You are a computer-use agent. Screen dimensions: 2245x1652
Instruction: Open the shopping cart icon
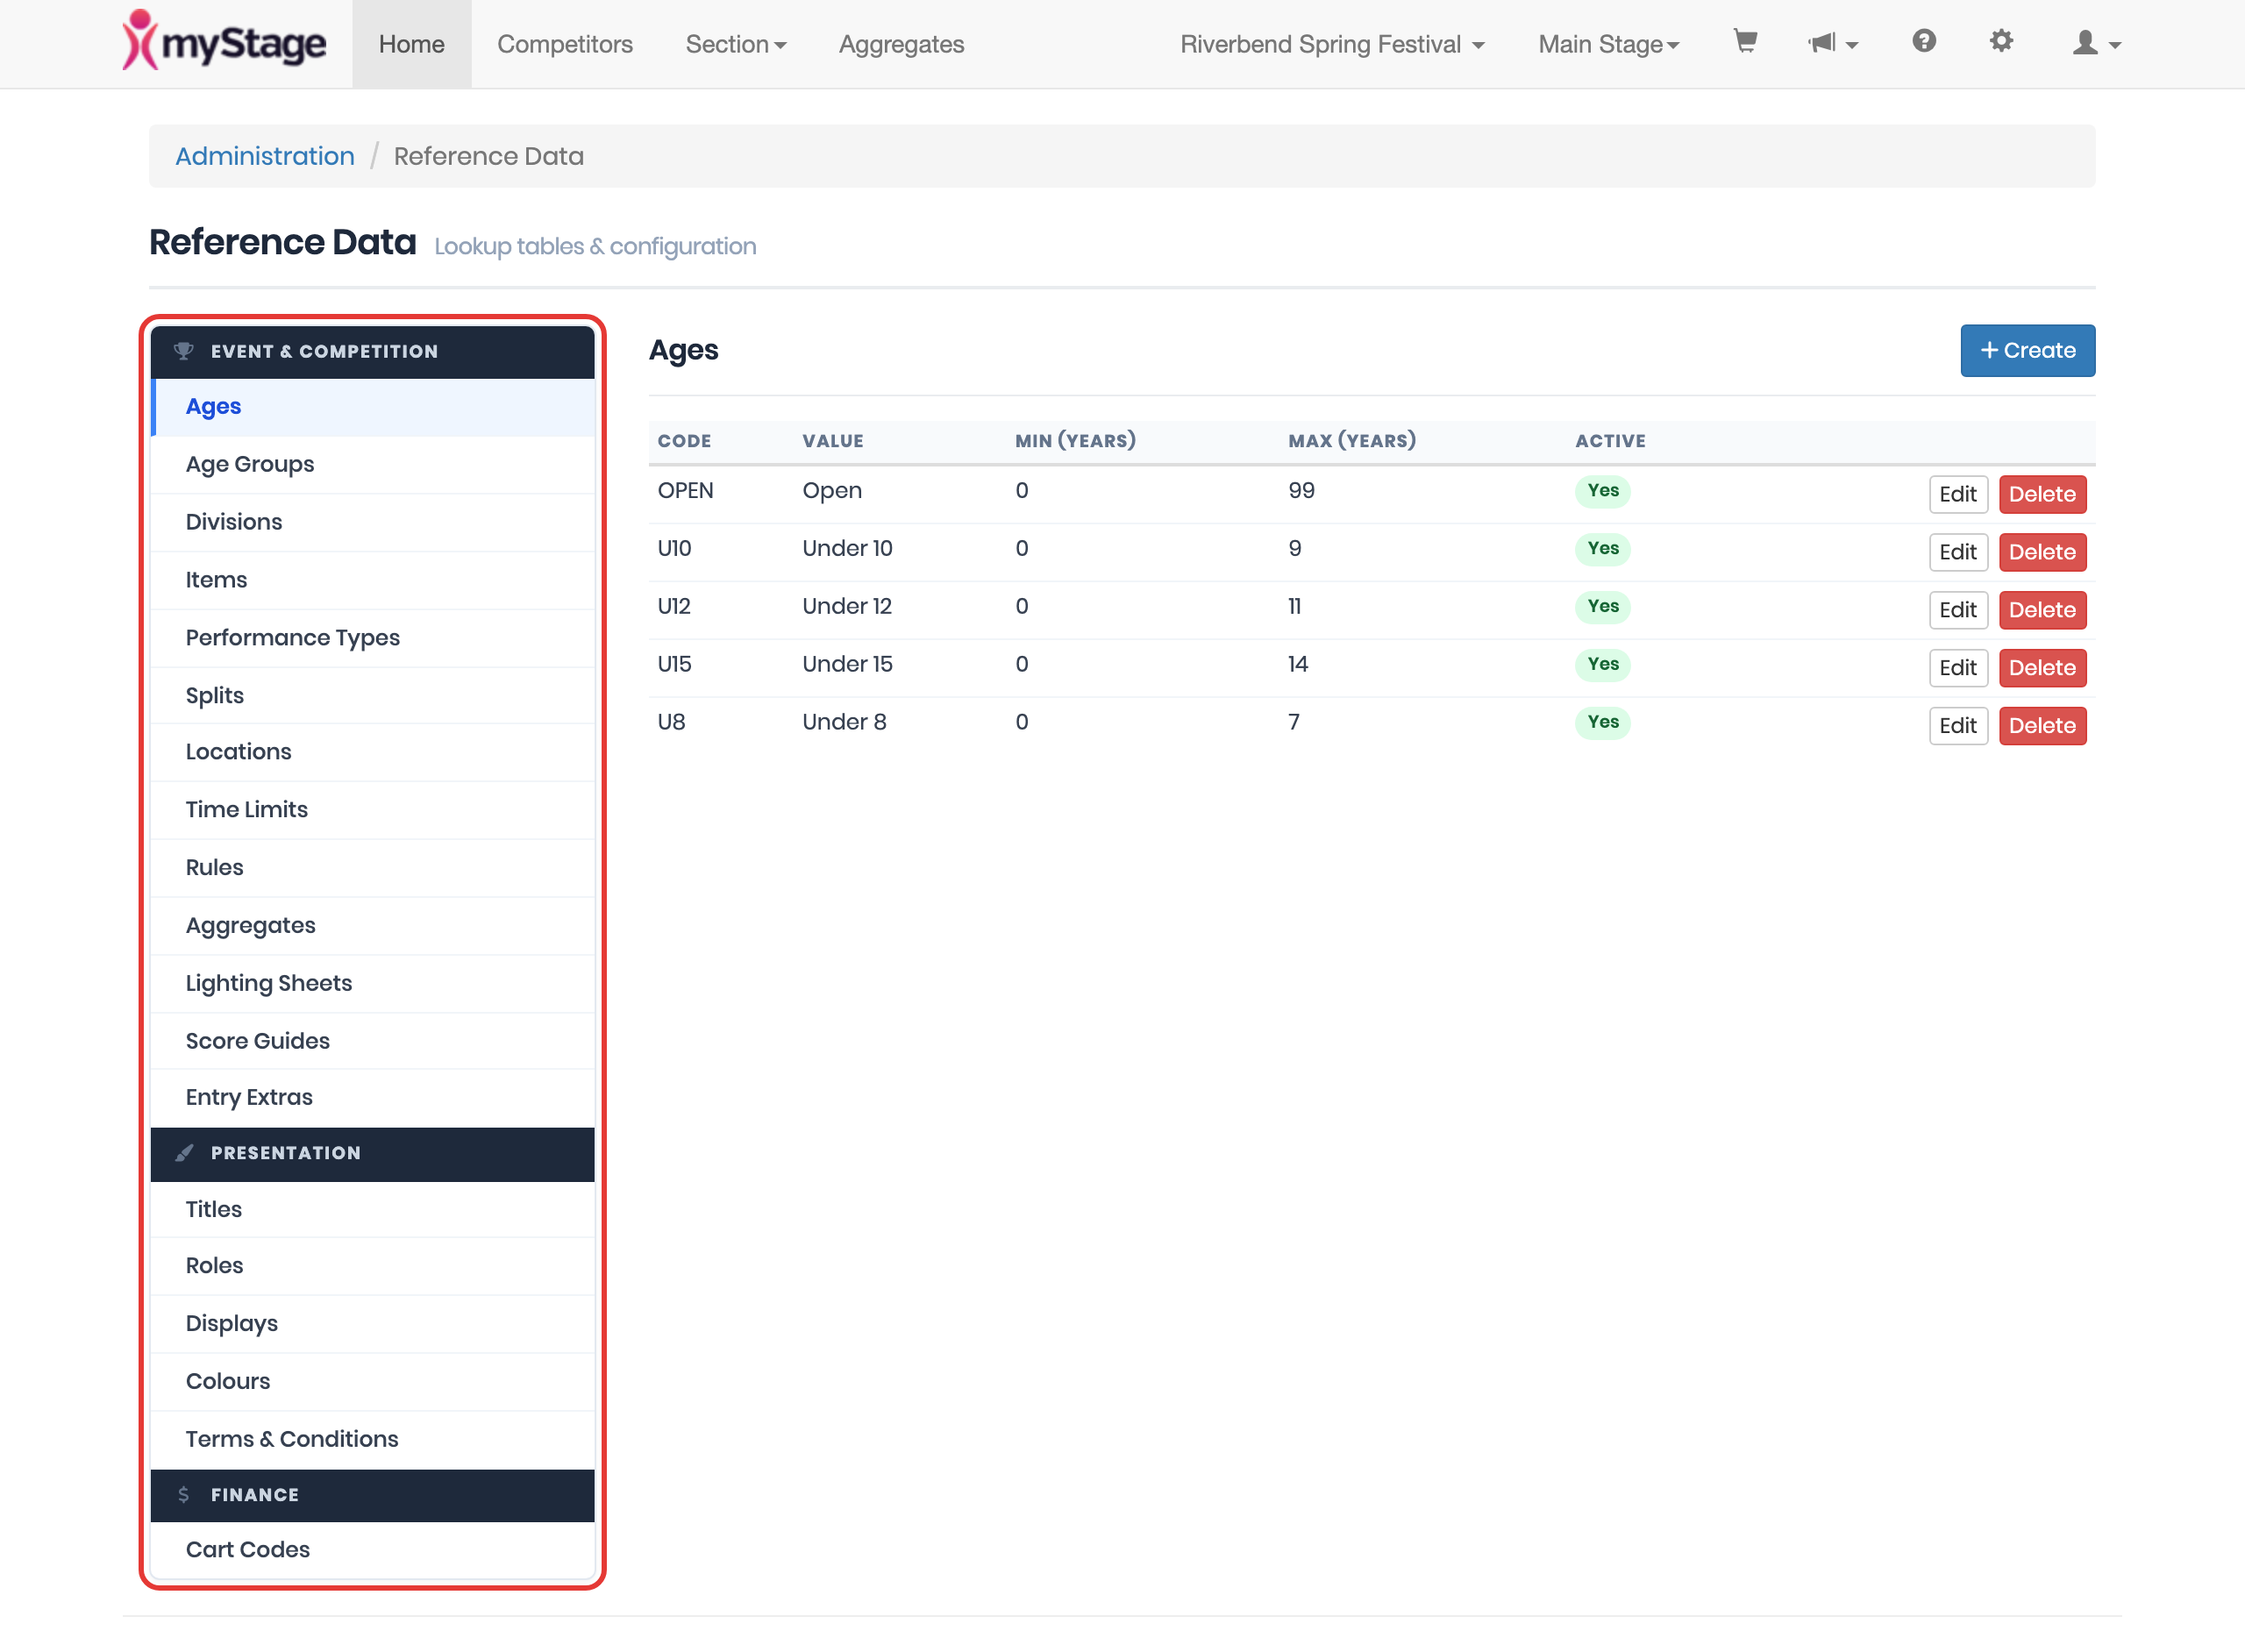coord(1745,42)
